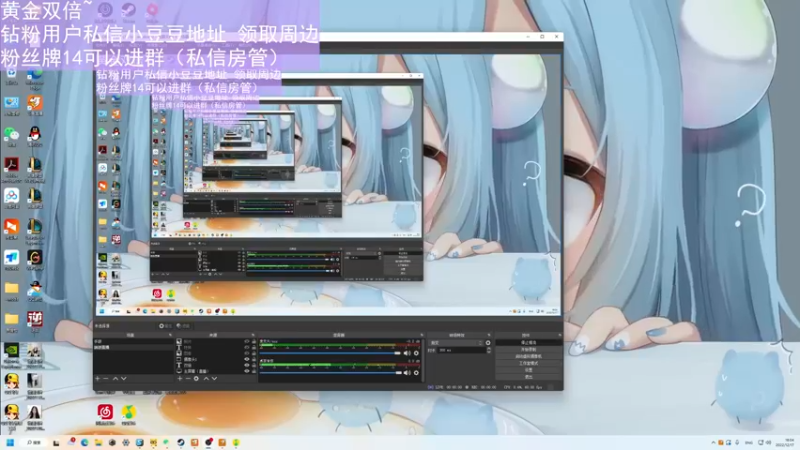Add a new scene with the plus icon

coord(97,379)
